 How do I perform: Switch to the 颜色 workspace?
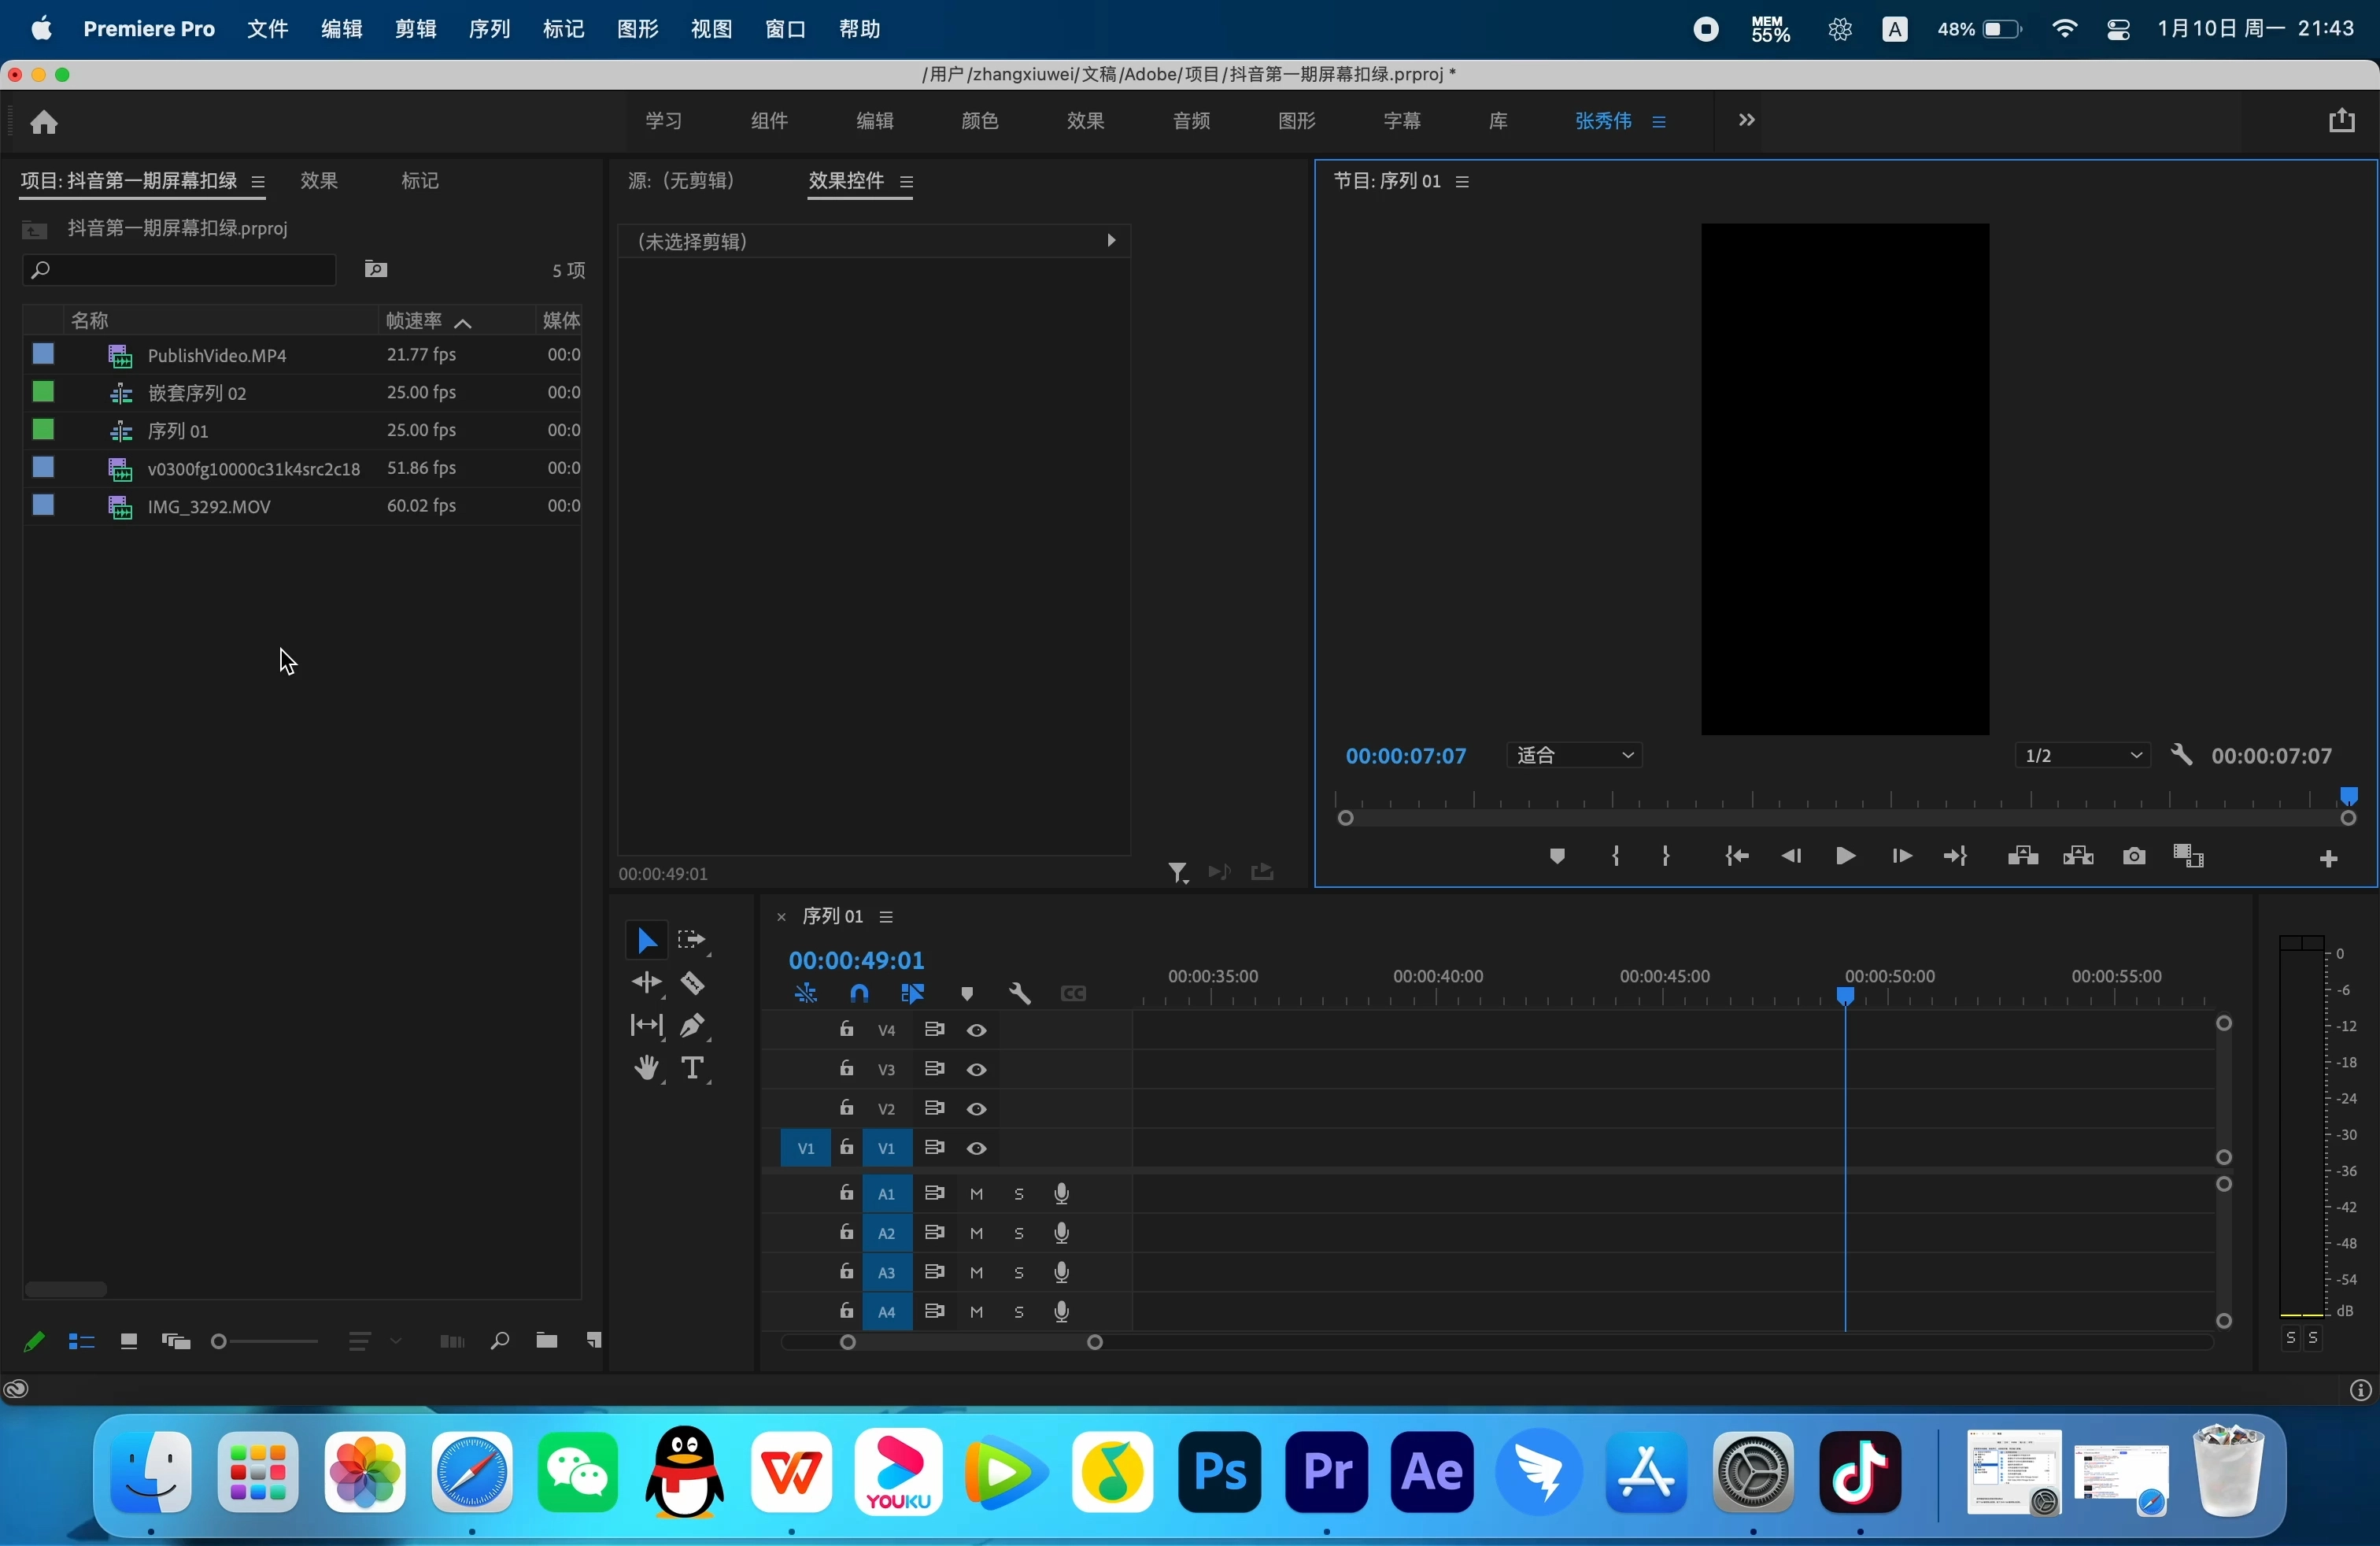980,121
